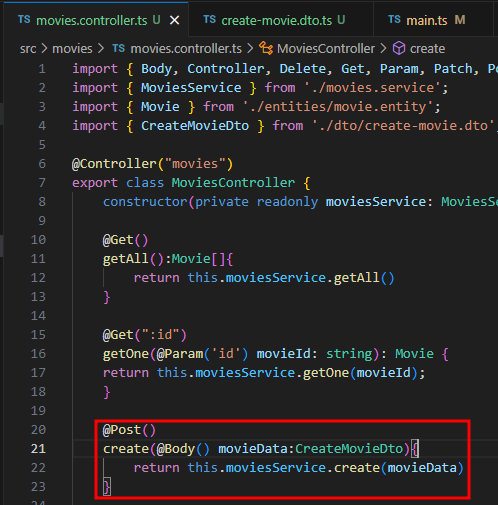The image size is (498, 505).
Task: Click the @Controller decorator text
Action: 114,164
